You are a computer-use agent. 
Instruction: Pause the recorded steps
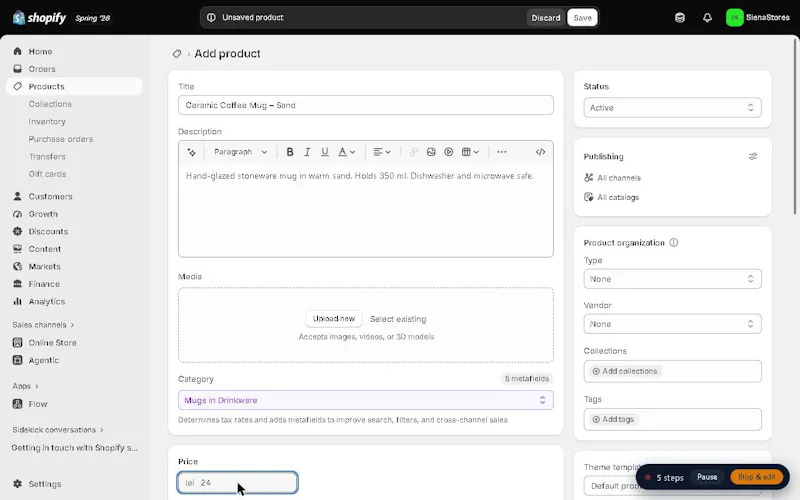click(x=707, y=477)
